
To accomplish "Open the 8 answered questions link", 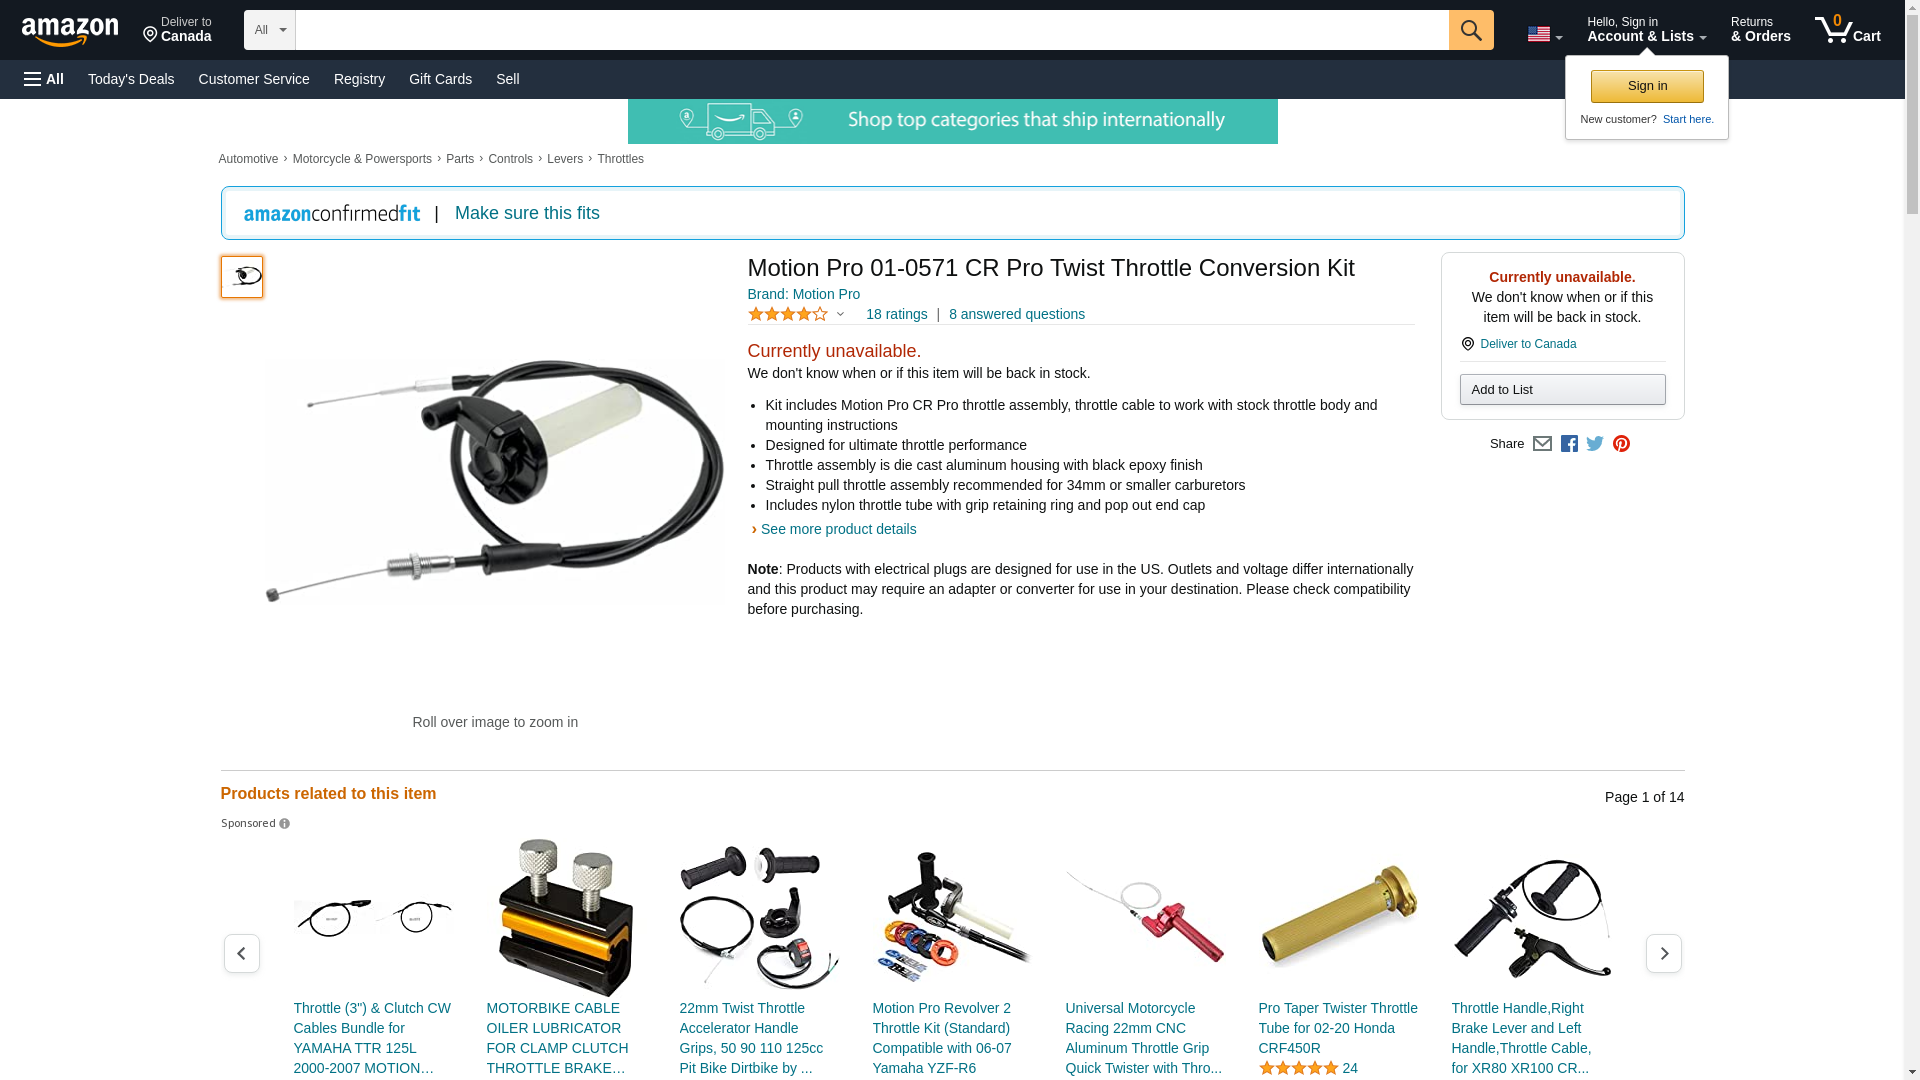I will pos(1017,314).
